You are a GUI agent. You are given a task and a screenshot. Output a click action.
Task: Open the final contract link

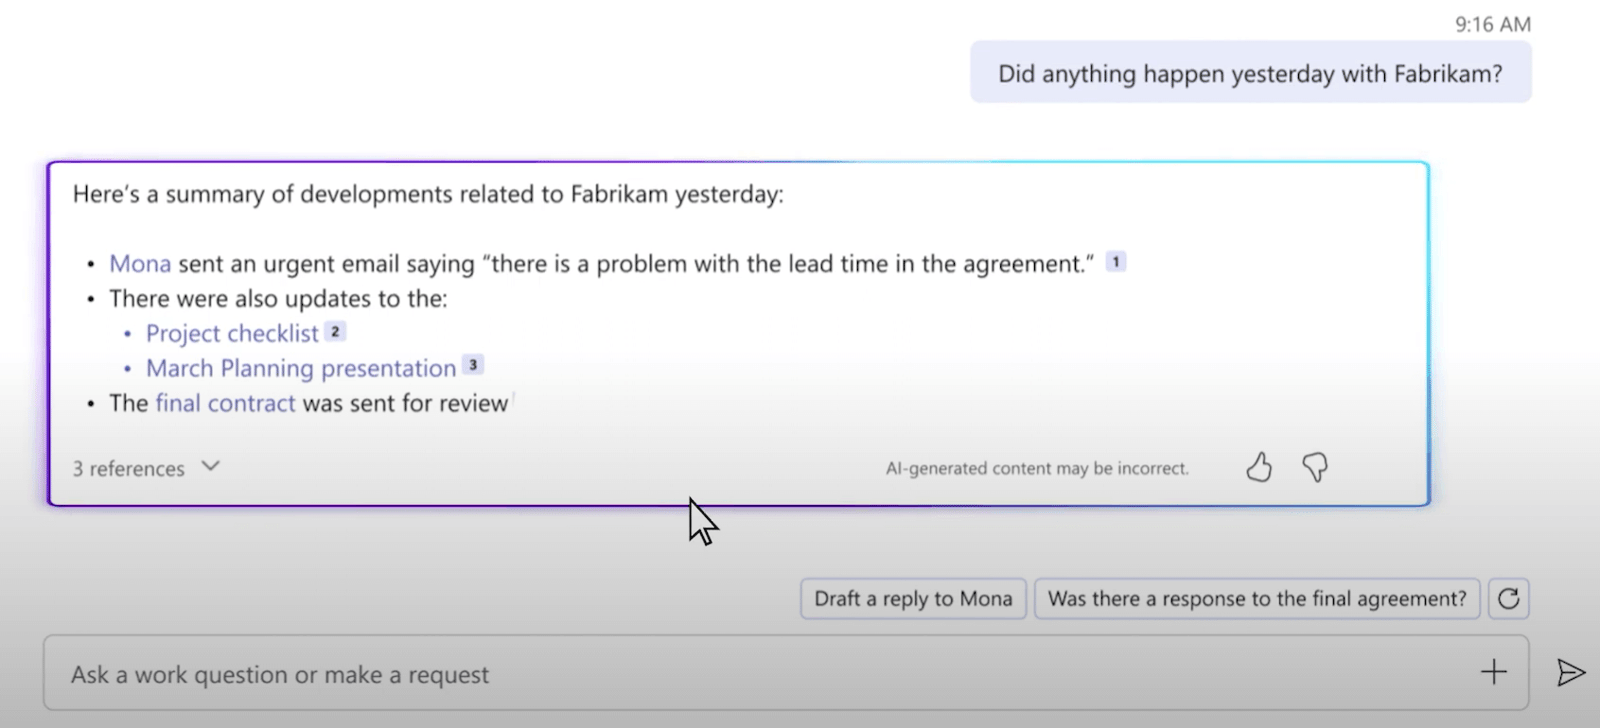[225, 403]
